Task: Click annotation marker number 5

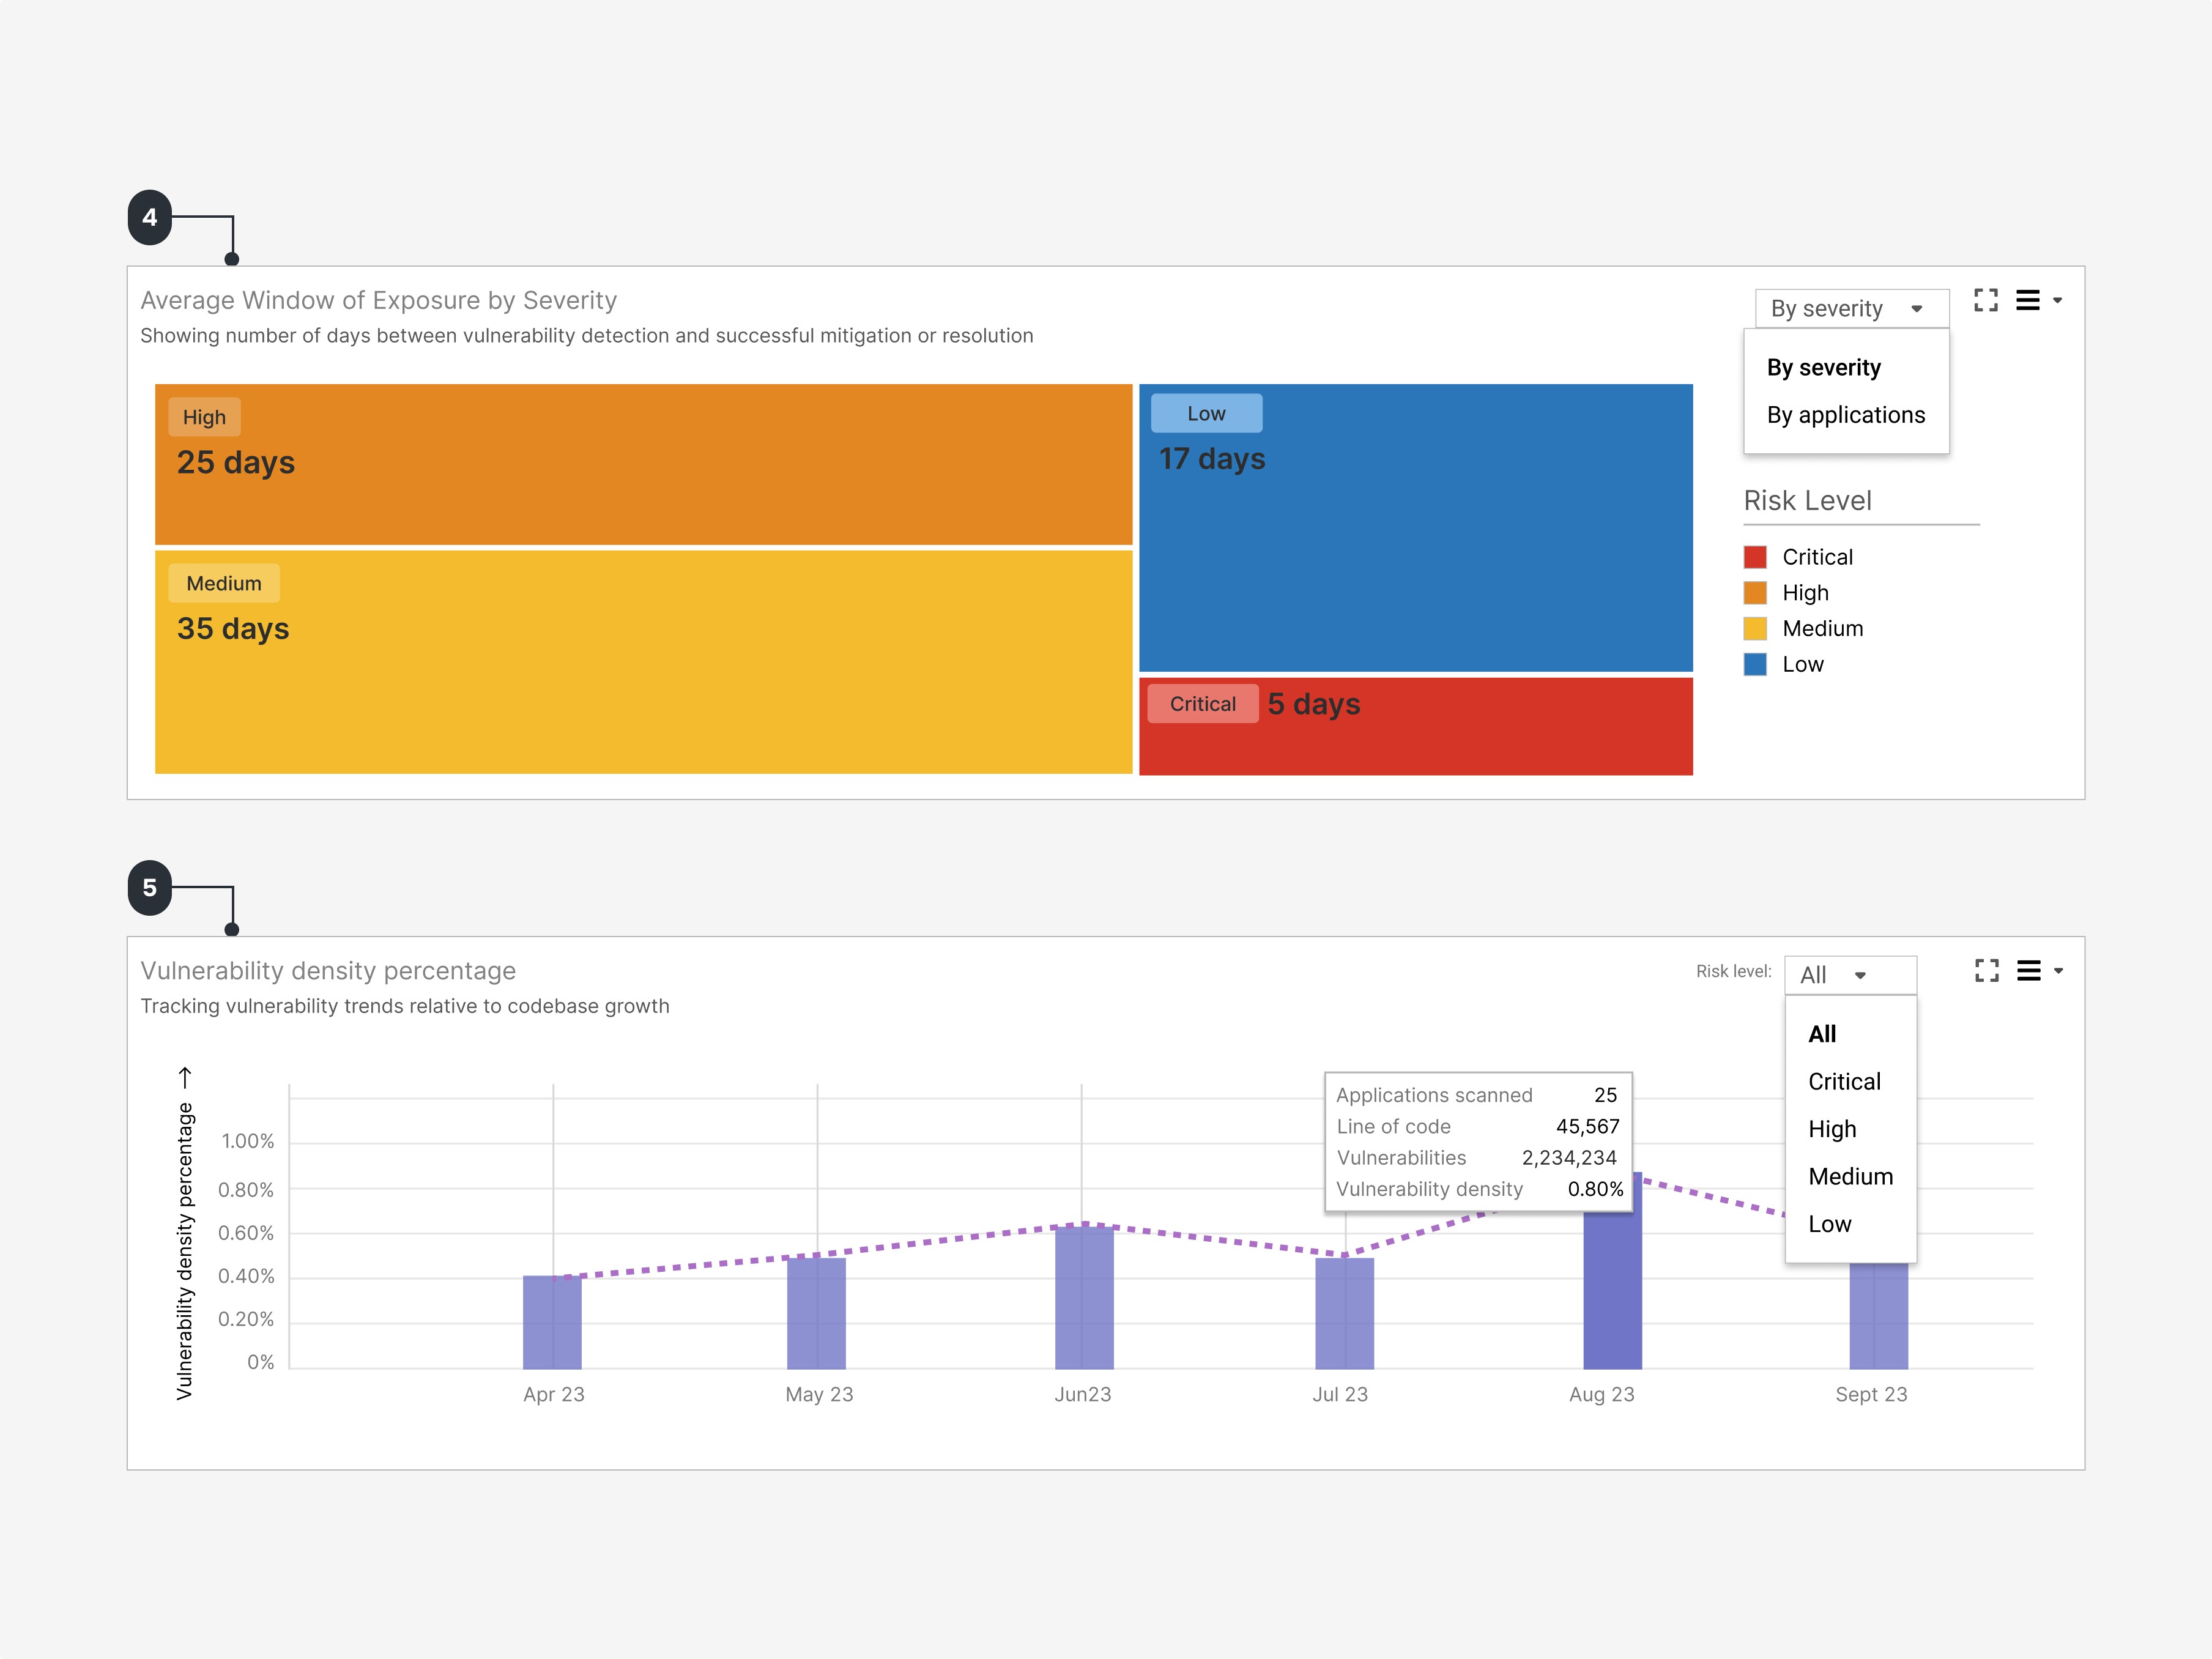Action: pyautogui.click(x=150, y=887)
